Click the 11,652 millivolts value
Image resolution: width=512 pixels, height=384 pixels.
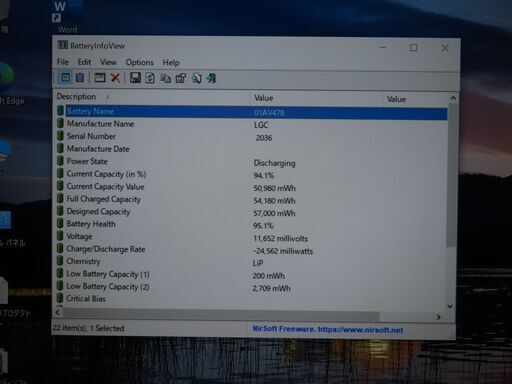(x=280, y=238)
